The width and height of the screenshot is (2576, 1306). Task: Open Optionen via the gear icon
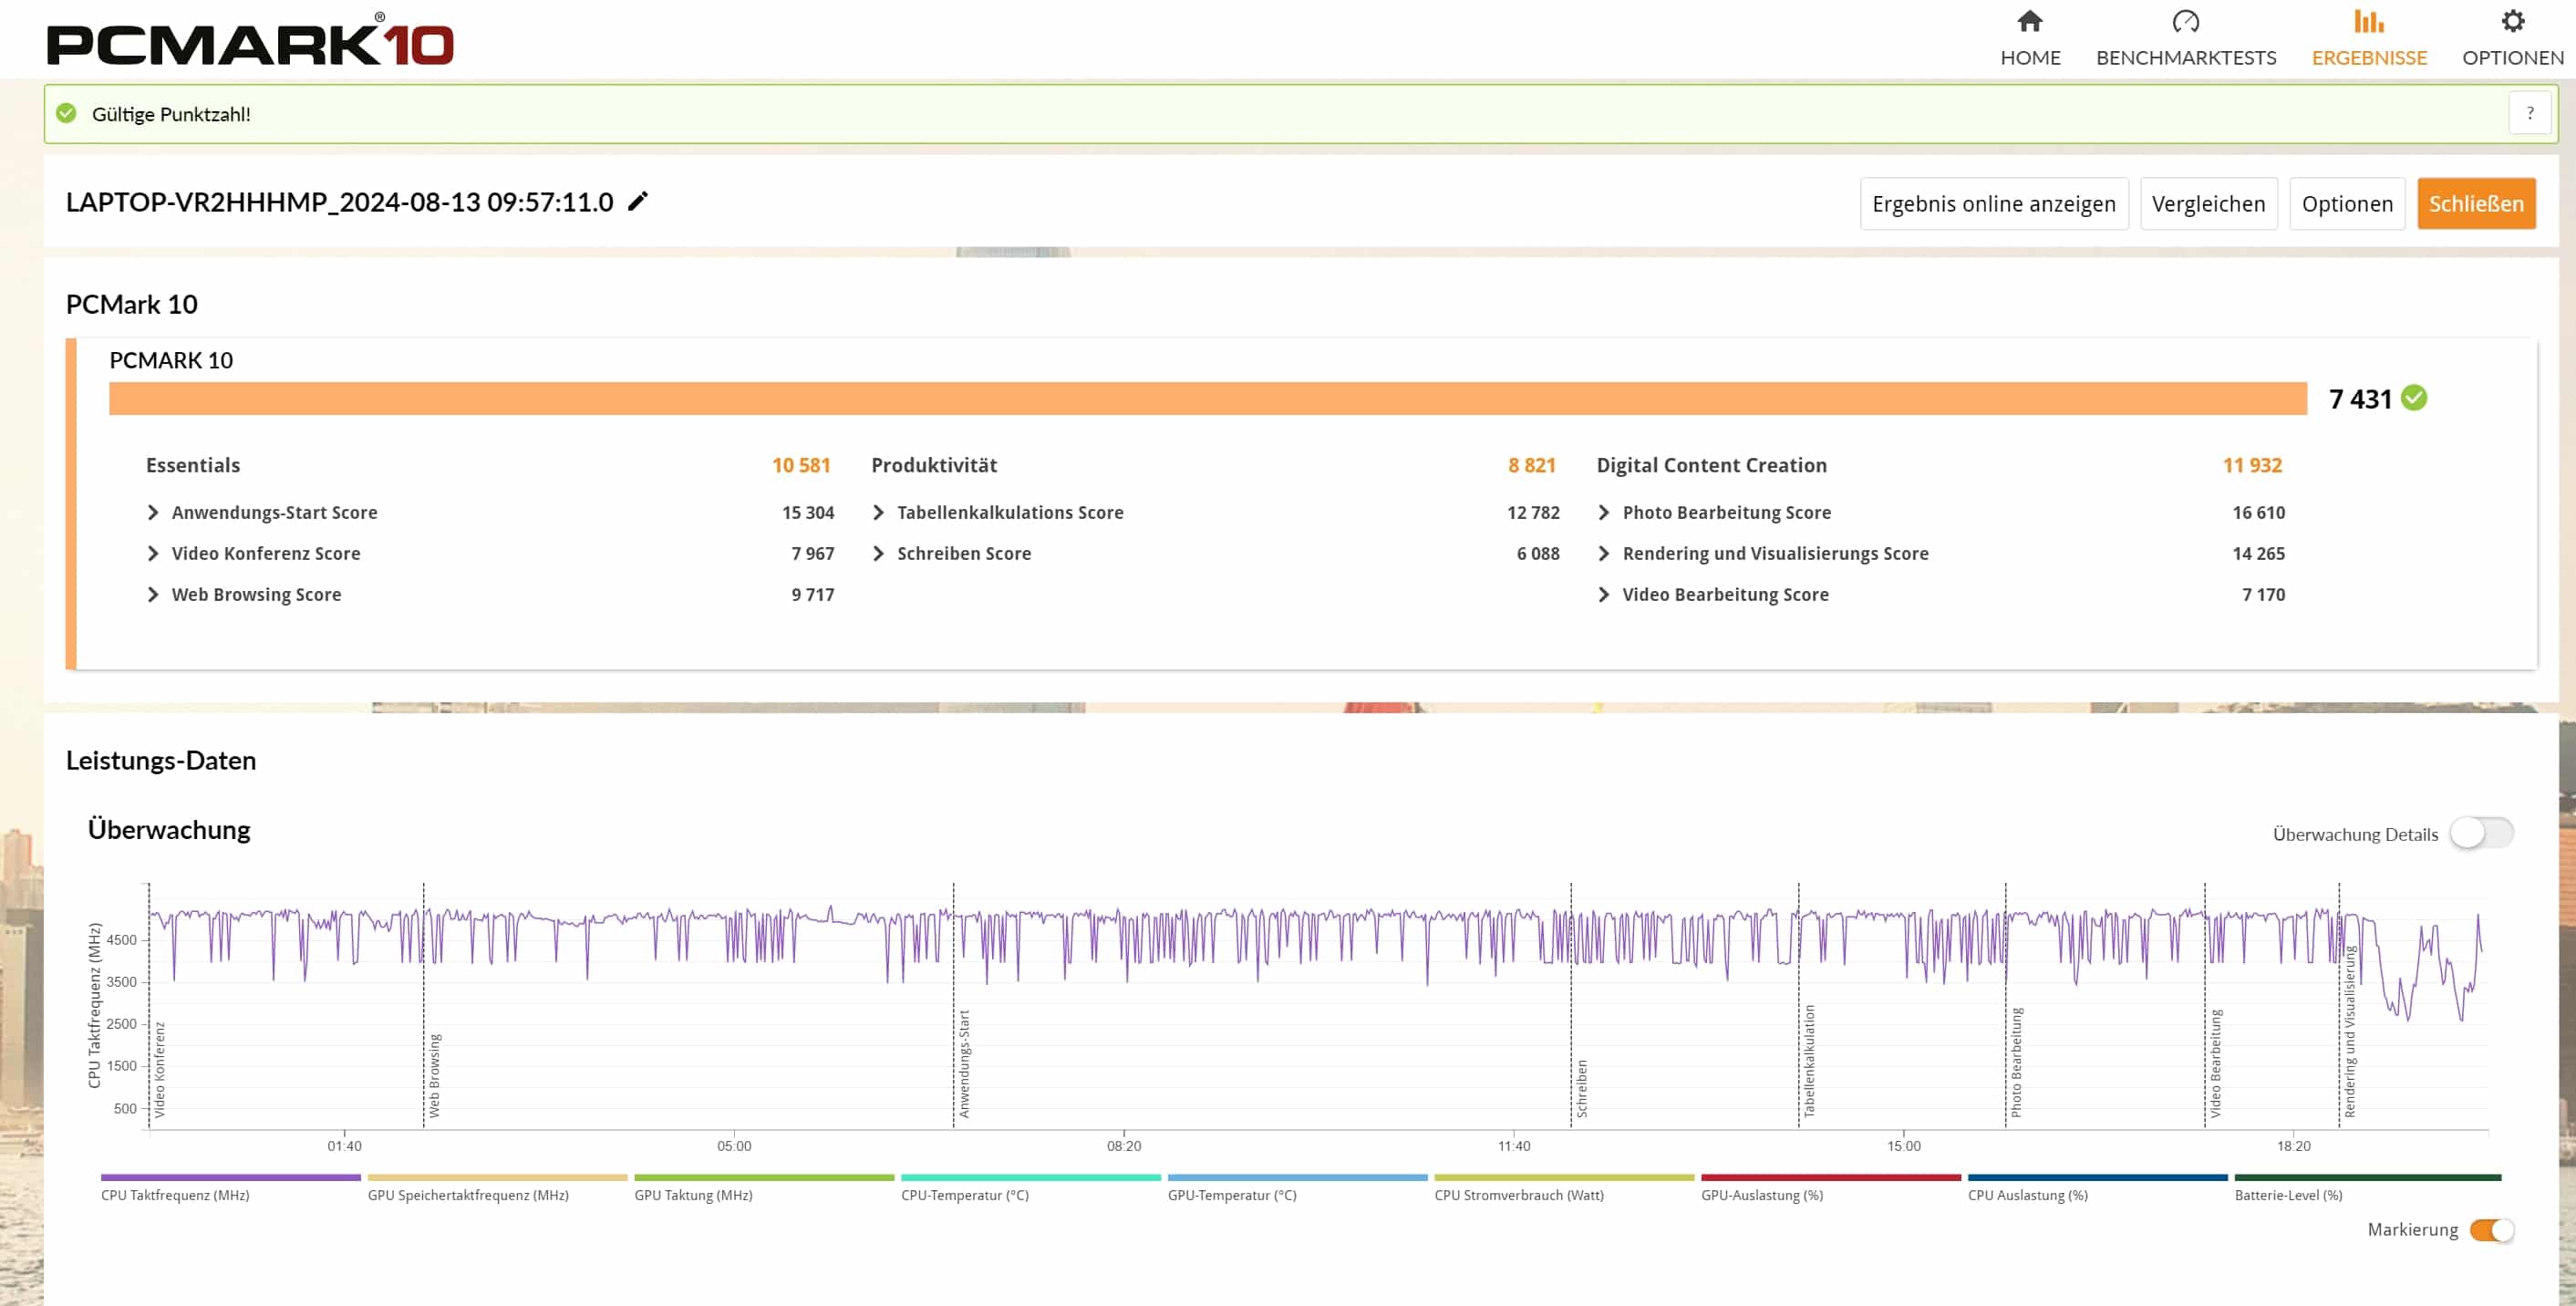pos(2512,21)
